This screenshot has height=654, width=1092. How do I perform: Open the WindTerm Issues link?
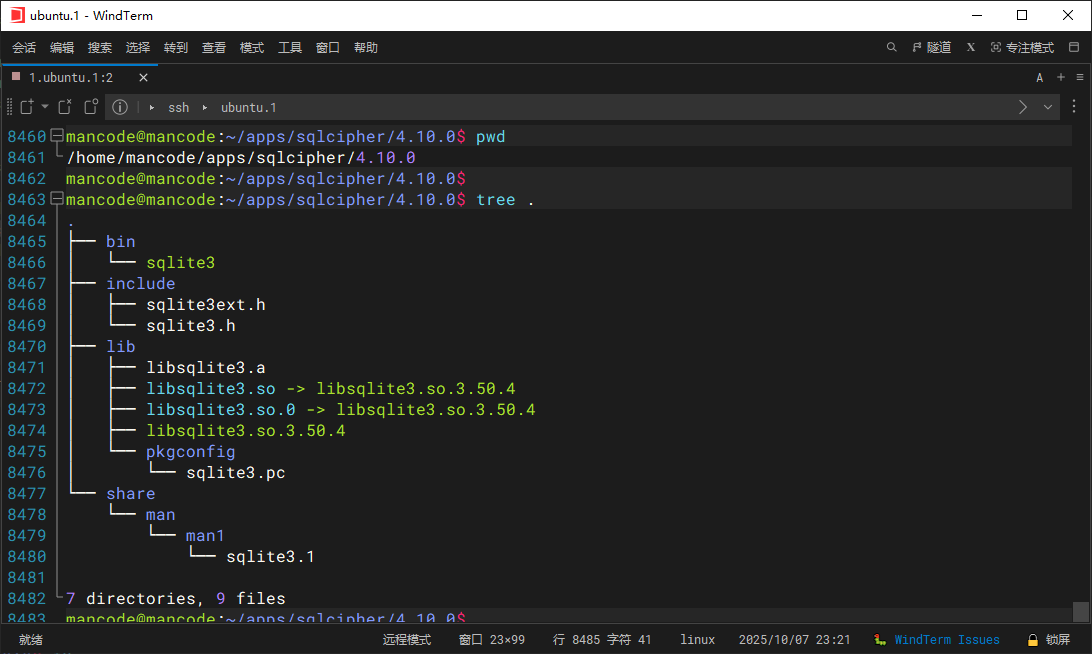pyautogui.click(x=946, y=640)
